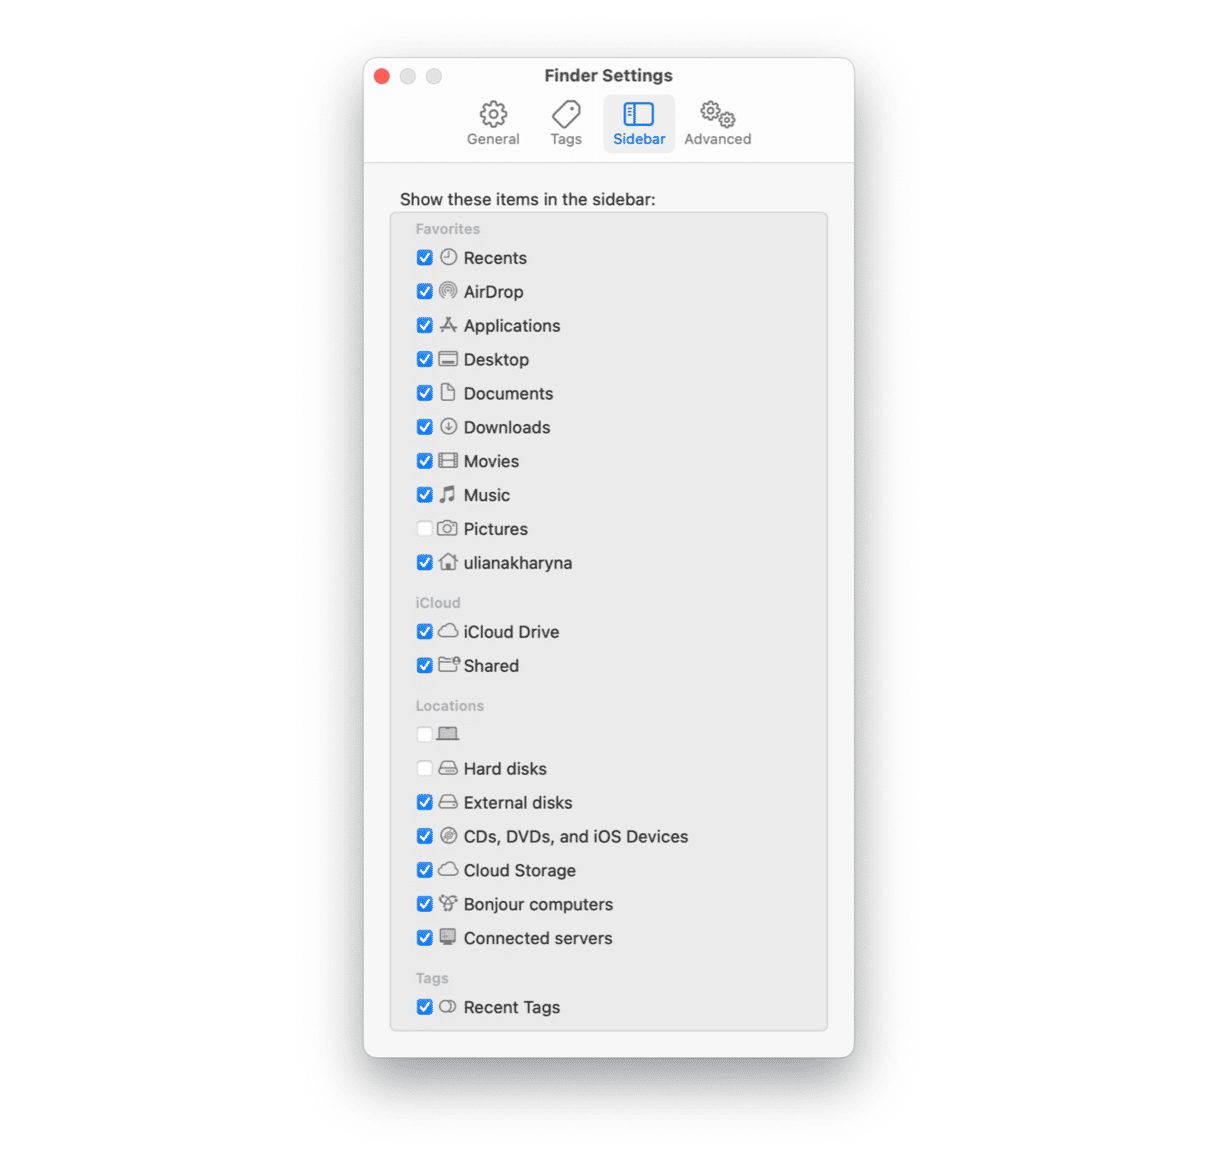Click the Downloads arrow icon
Screen dimensions: 1216x1149
point(448,426)
